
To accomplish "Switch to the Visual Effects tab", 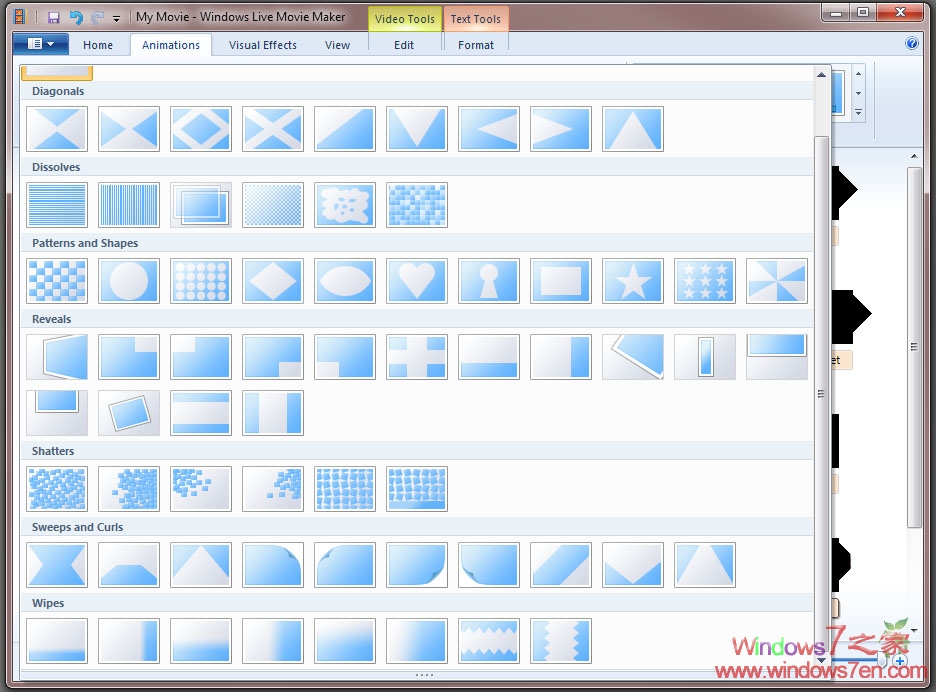I will coord(263,44).
